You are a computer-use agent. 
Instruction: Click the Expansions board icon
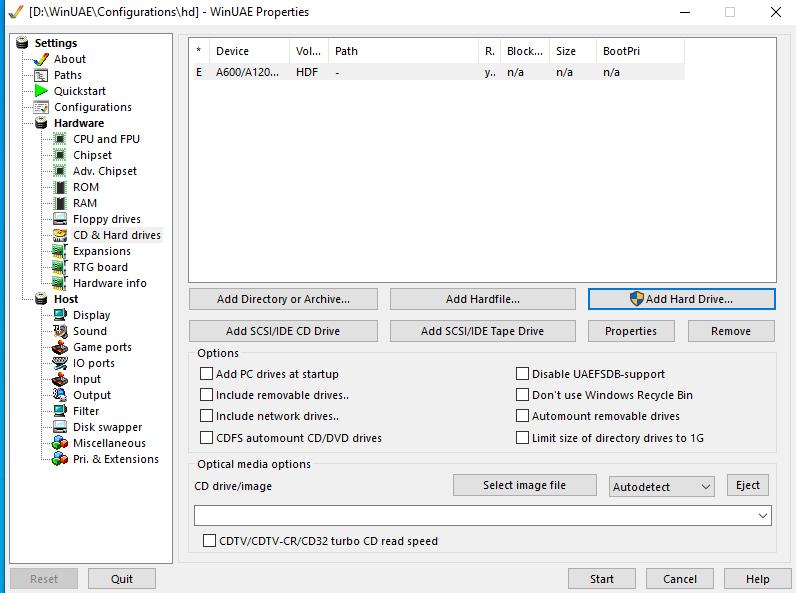coord(60,251)
